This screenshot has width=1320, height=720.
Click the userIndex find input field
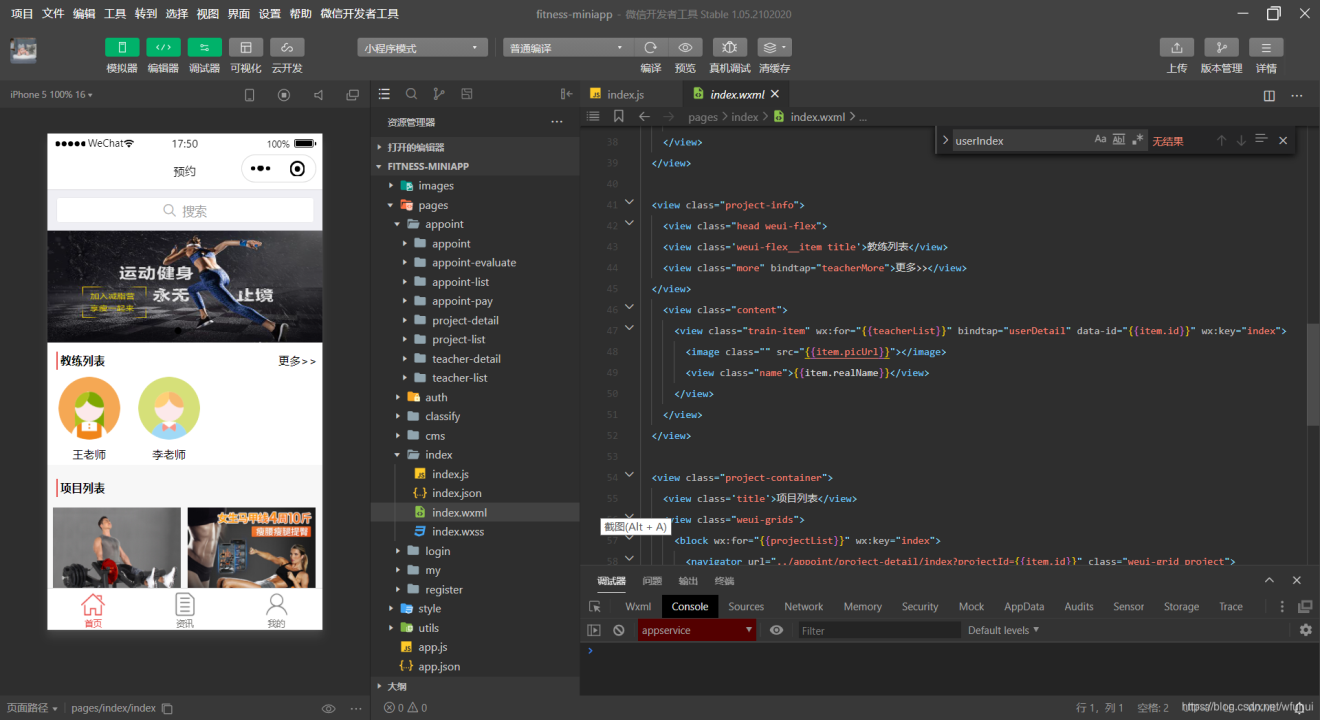(x=1018, y=141)
